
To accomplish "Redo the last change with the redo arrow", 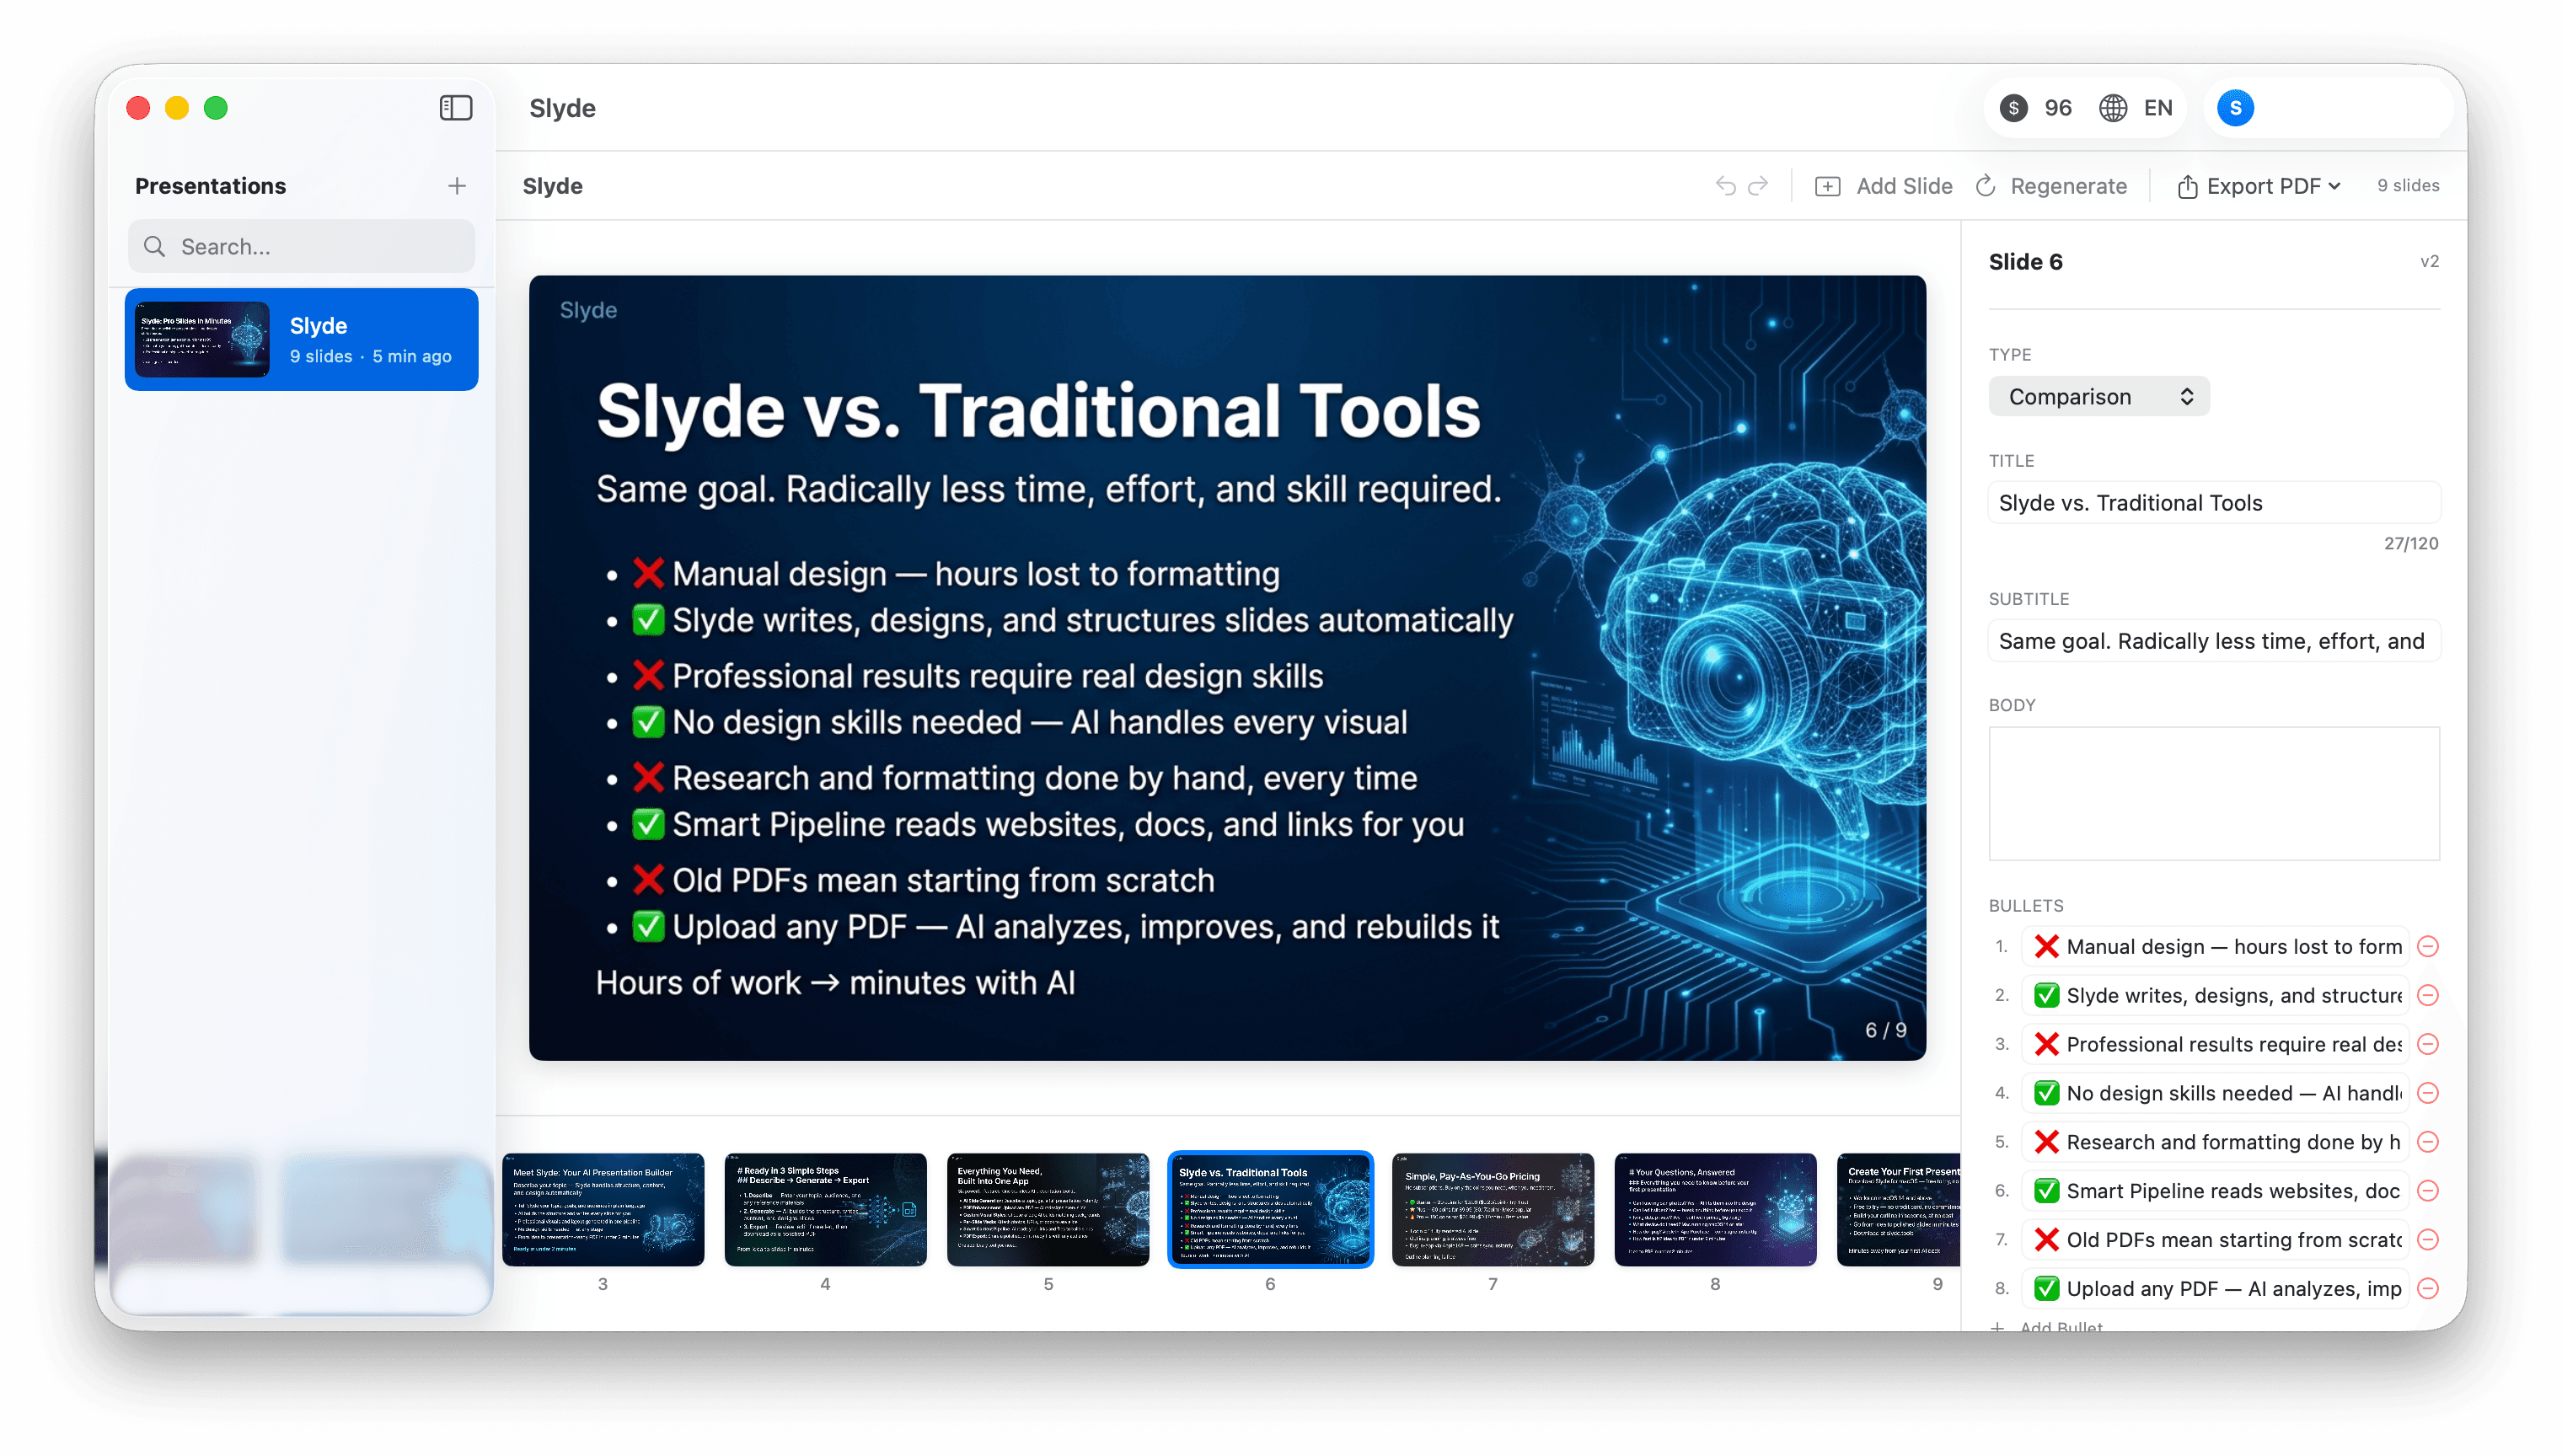I will pyautogui.click(x=1758, y=185).
